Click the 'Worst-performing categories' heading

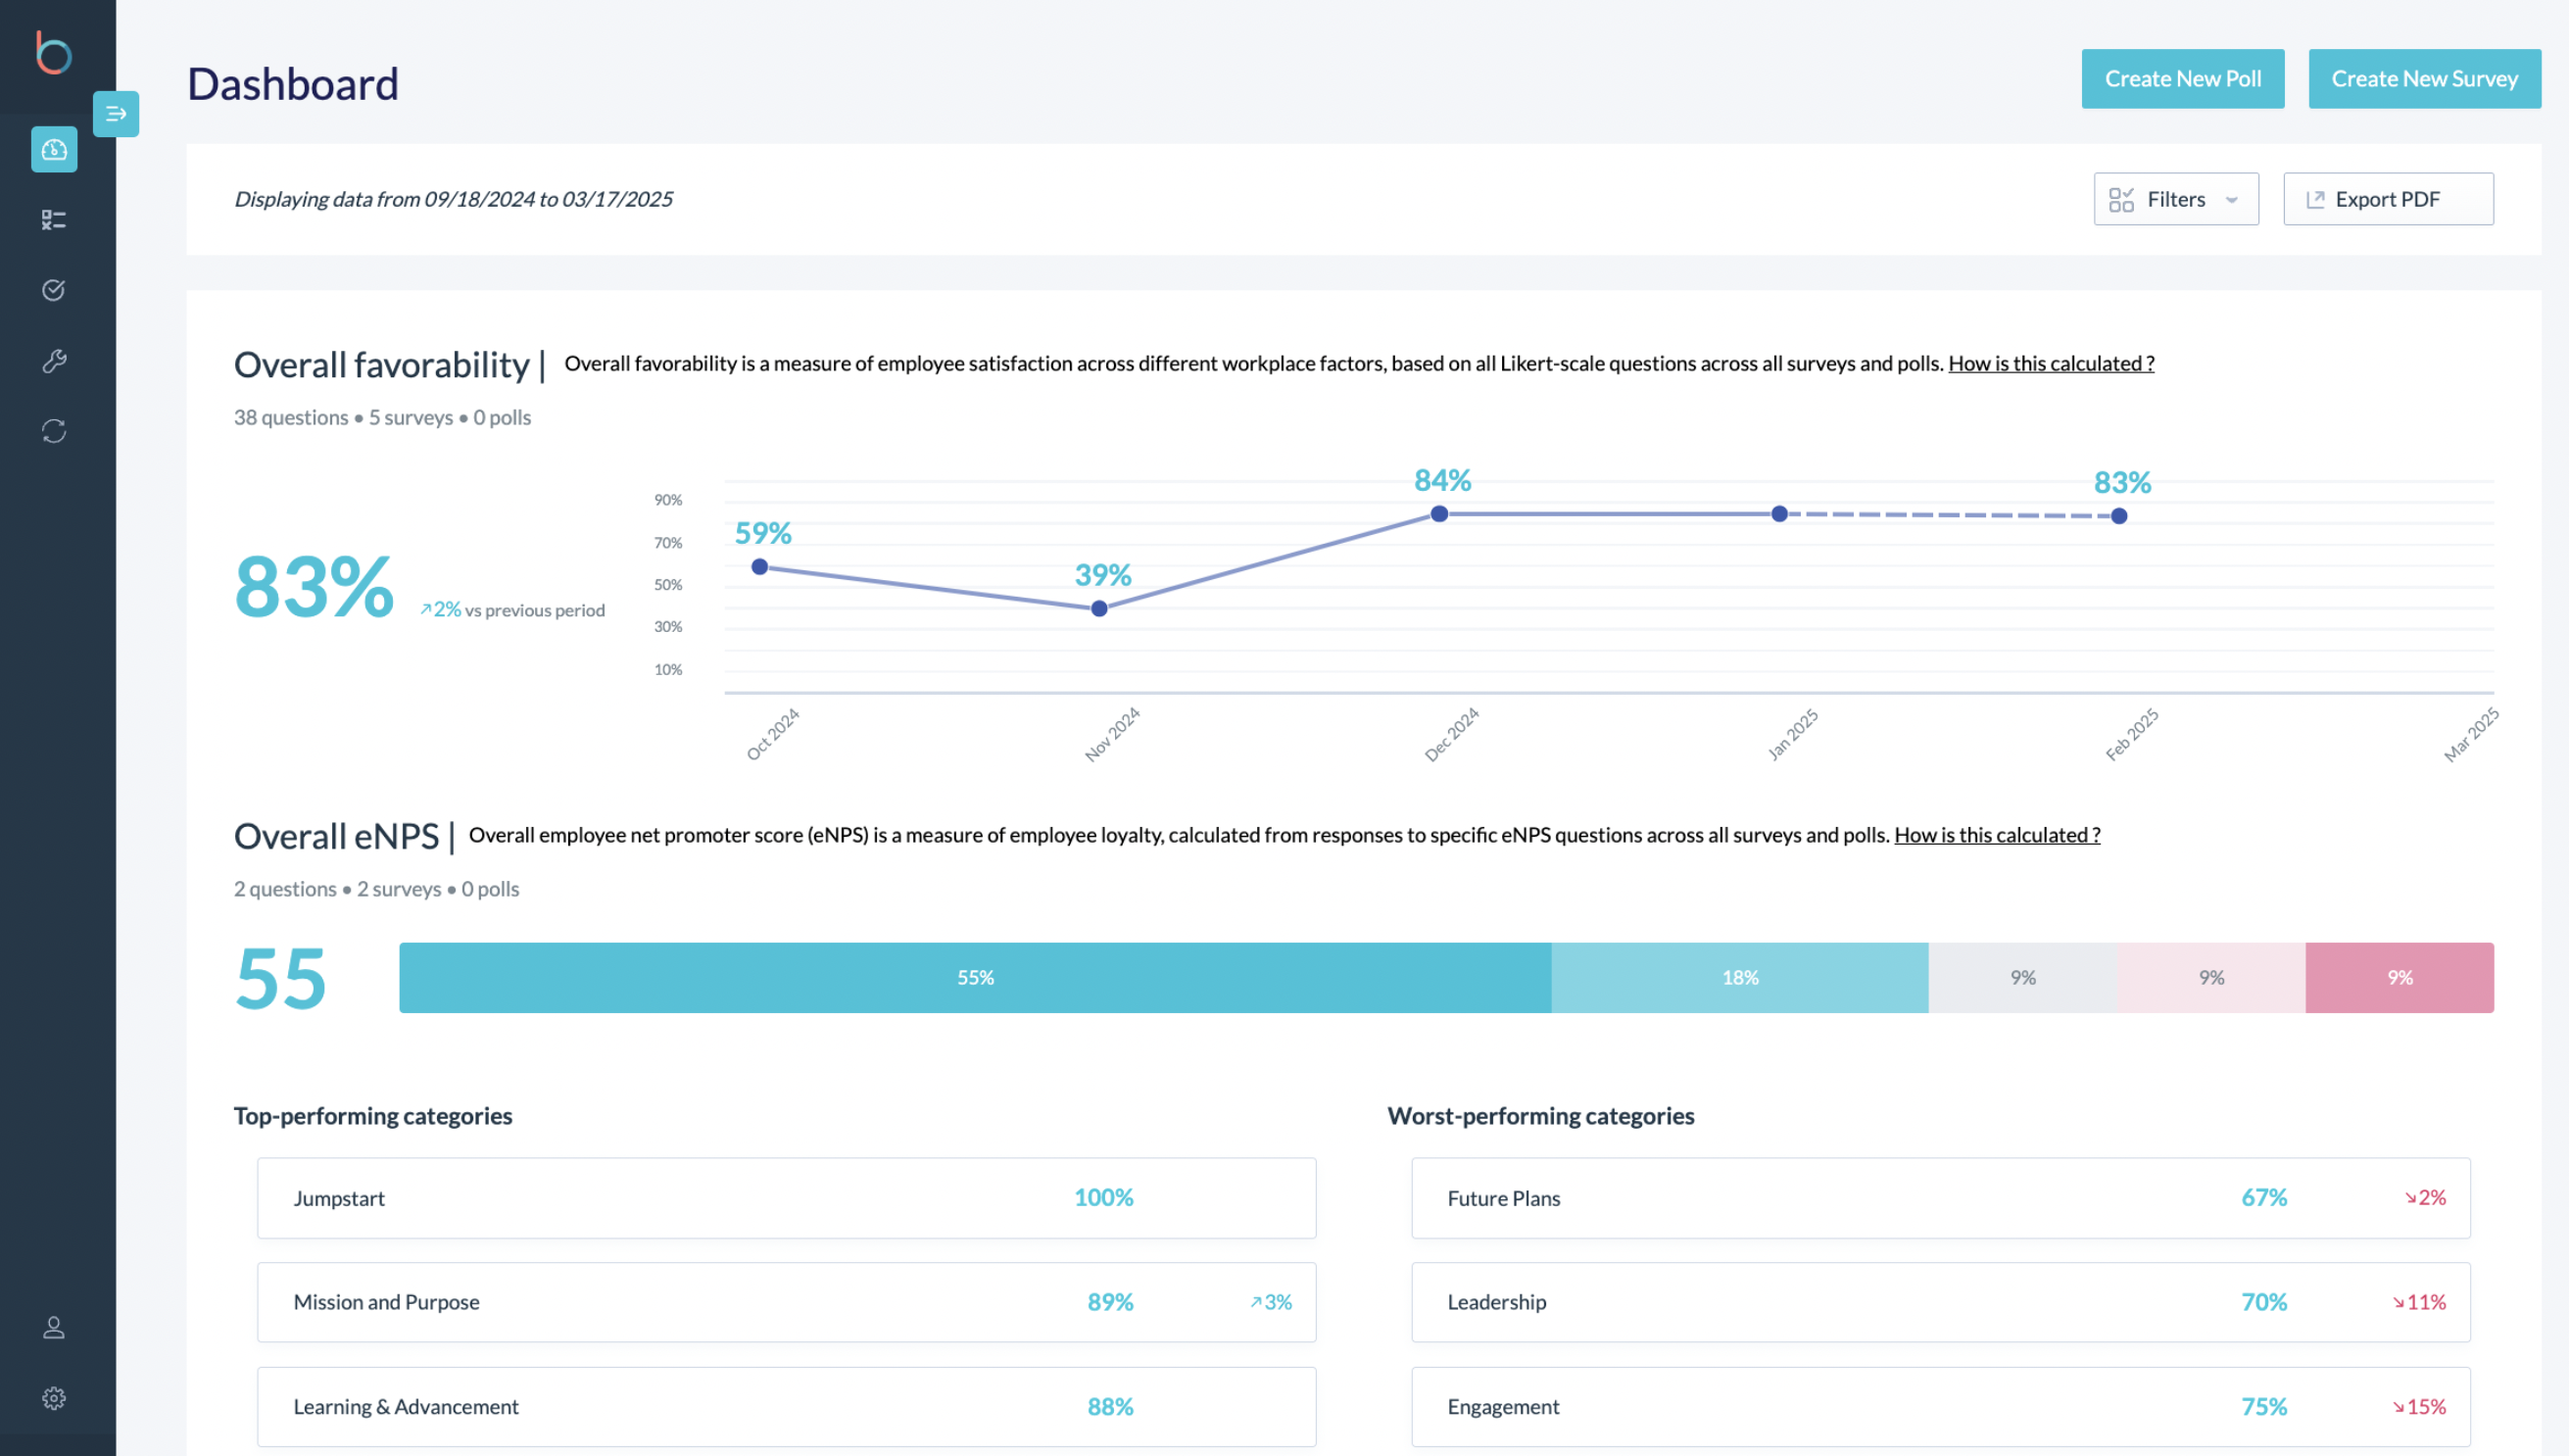[1541, 1116]
